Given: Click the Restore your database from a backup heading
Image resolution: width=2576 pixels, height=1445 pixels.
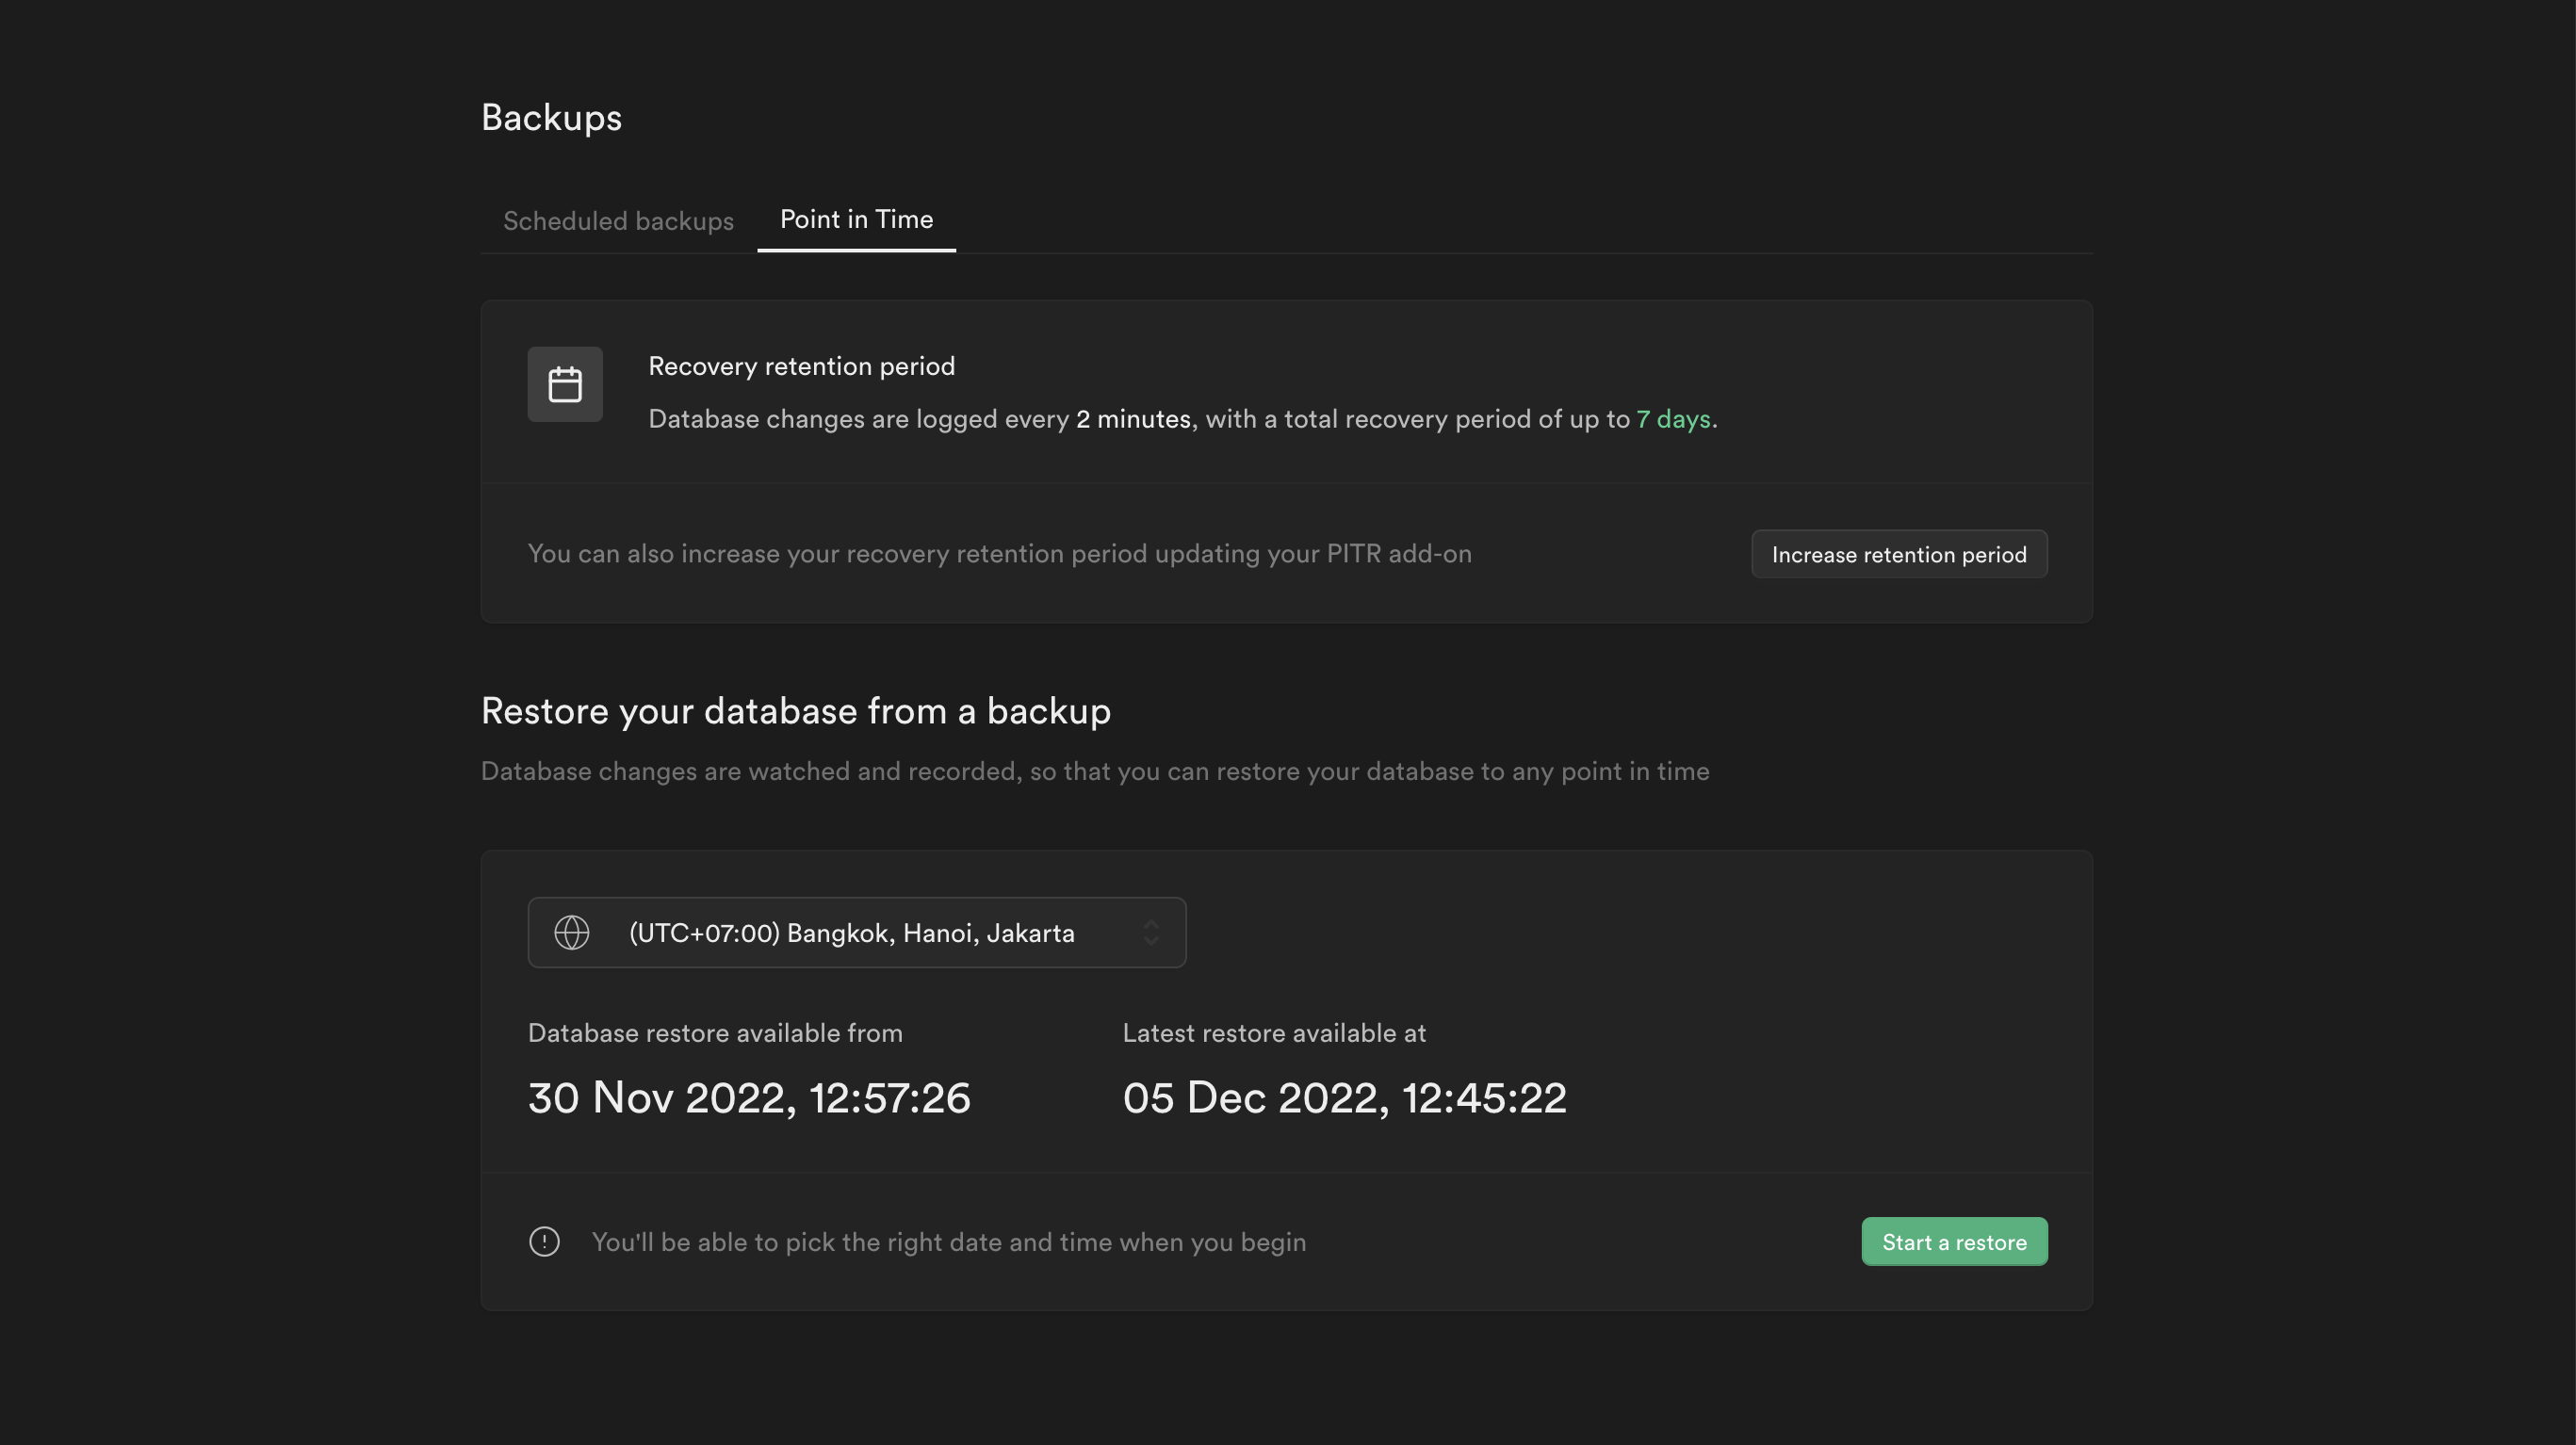Looking at the screenshot, I should point(795,710).
